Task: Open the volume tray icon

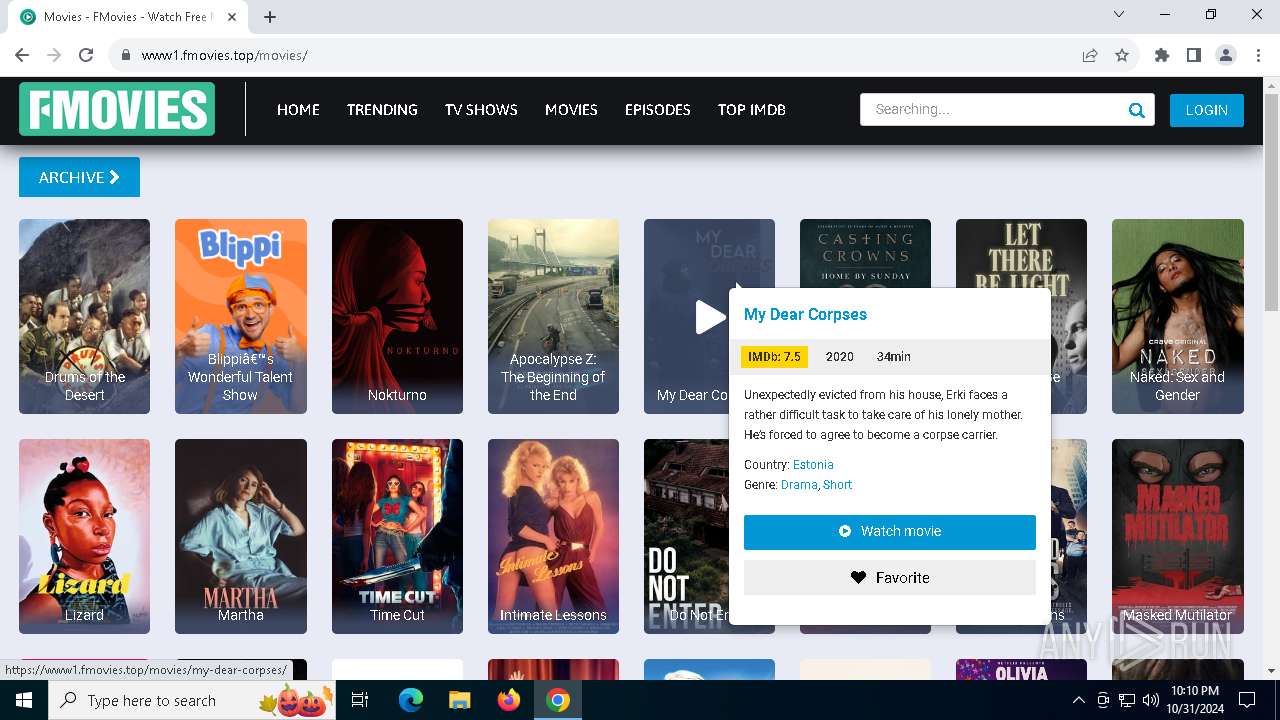Action: point(1151,700)
